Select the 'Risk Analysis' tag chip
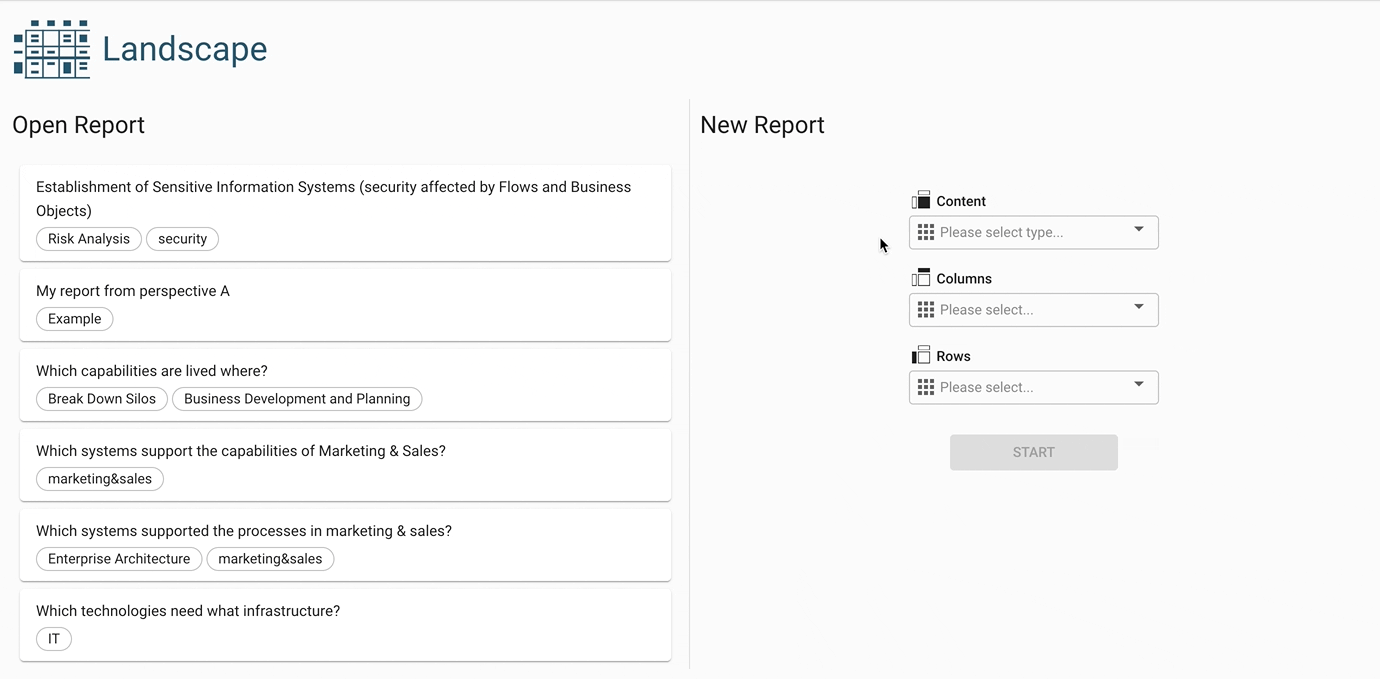This screenshot has width=1380, height=679. click(89, 239)
